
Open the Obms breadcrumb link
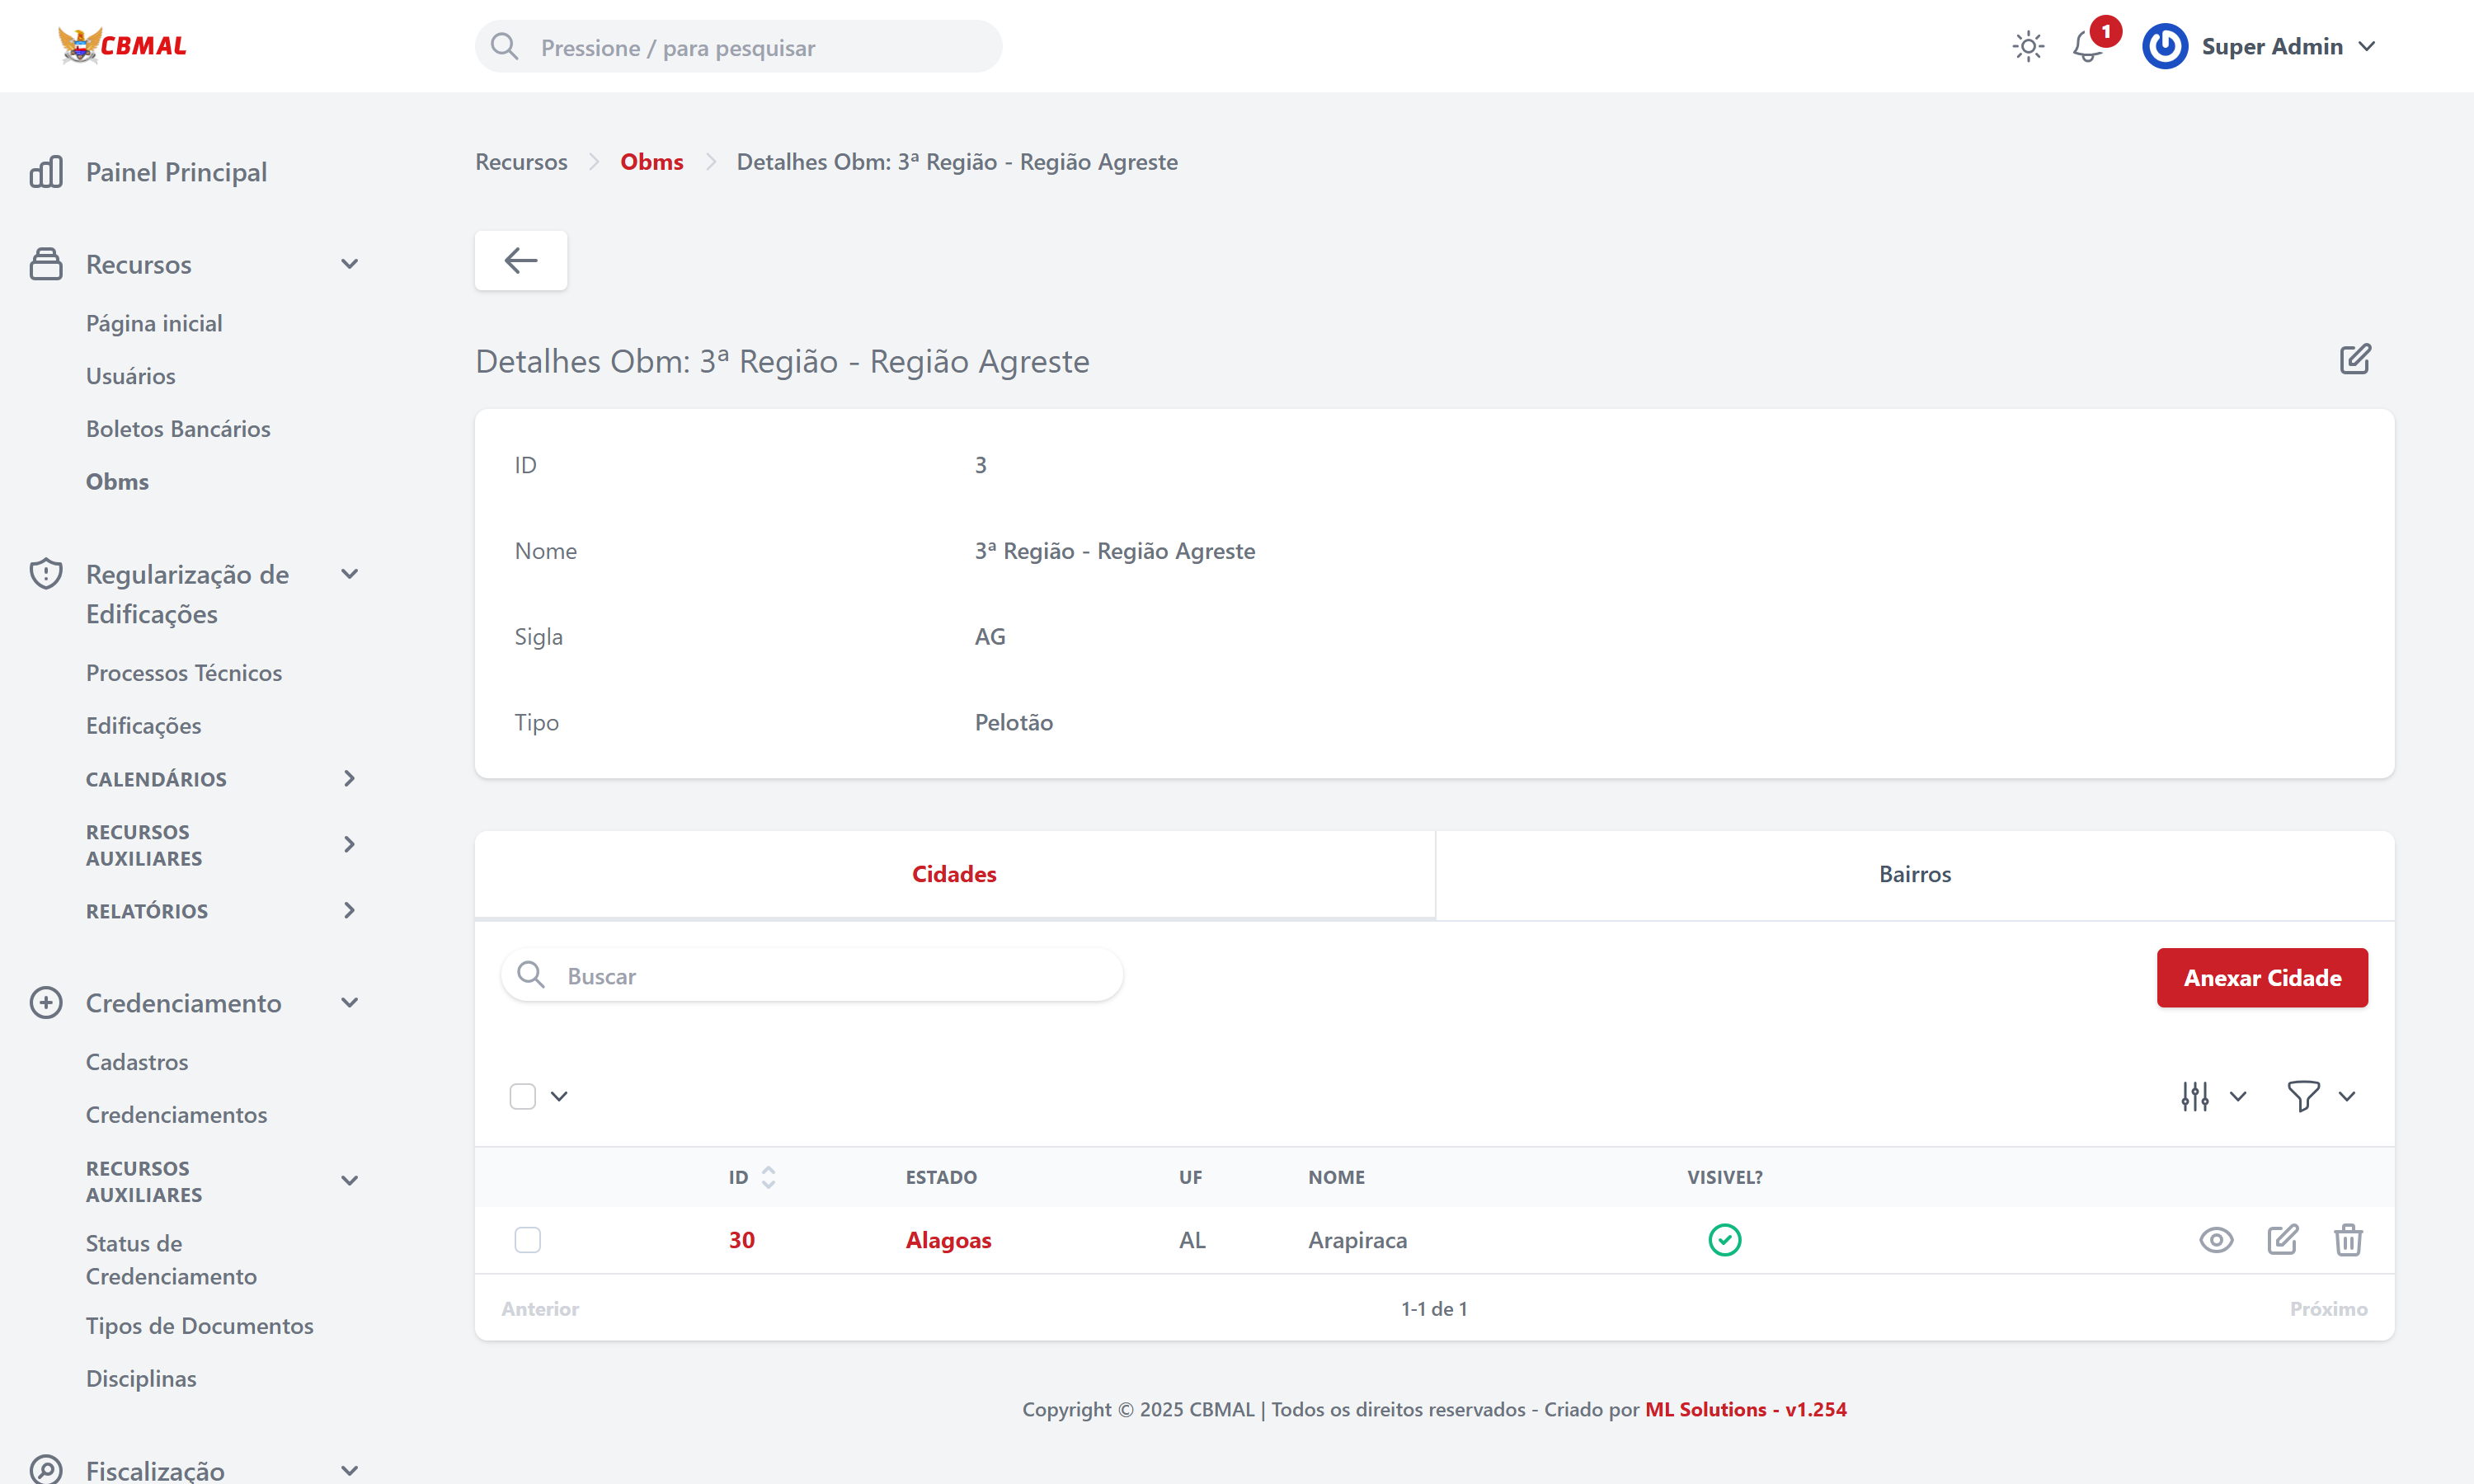[x=651, y=162]
